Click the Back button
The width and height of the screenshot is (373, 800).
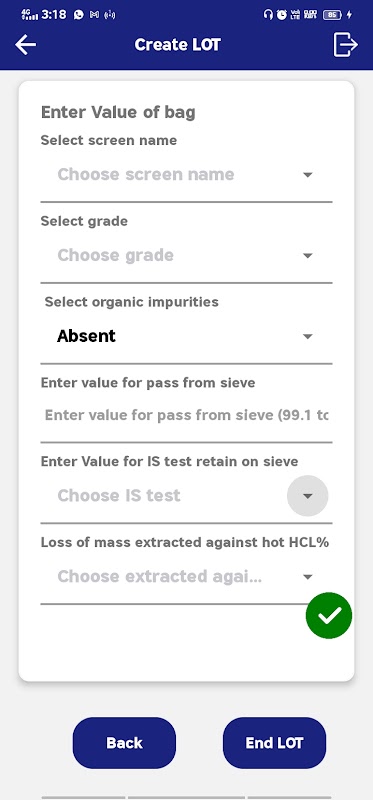tap(124, 743)
